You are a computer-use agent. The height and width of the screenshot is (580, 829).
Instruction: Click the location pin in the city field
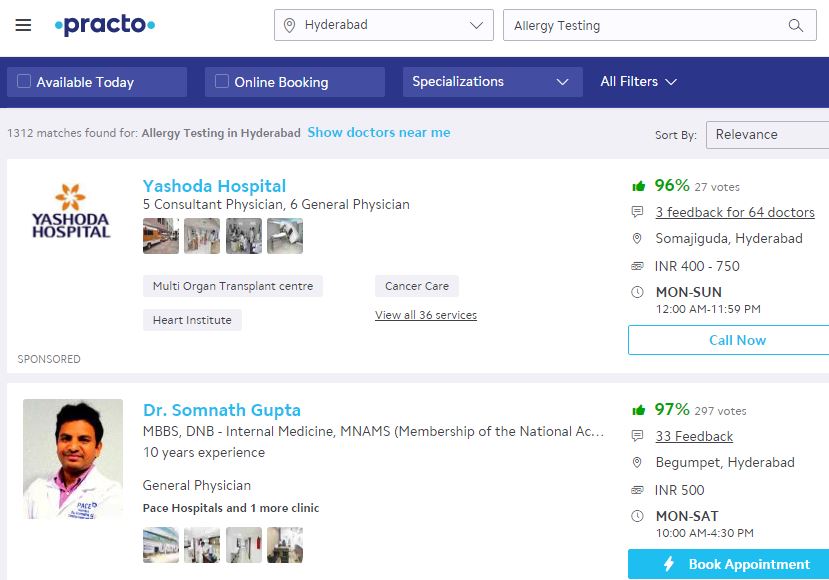(289, 25)
